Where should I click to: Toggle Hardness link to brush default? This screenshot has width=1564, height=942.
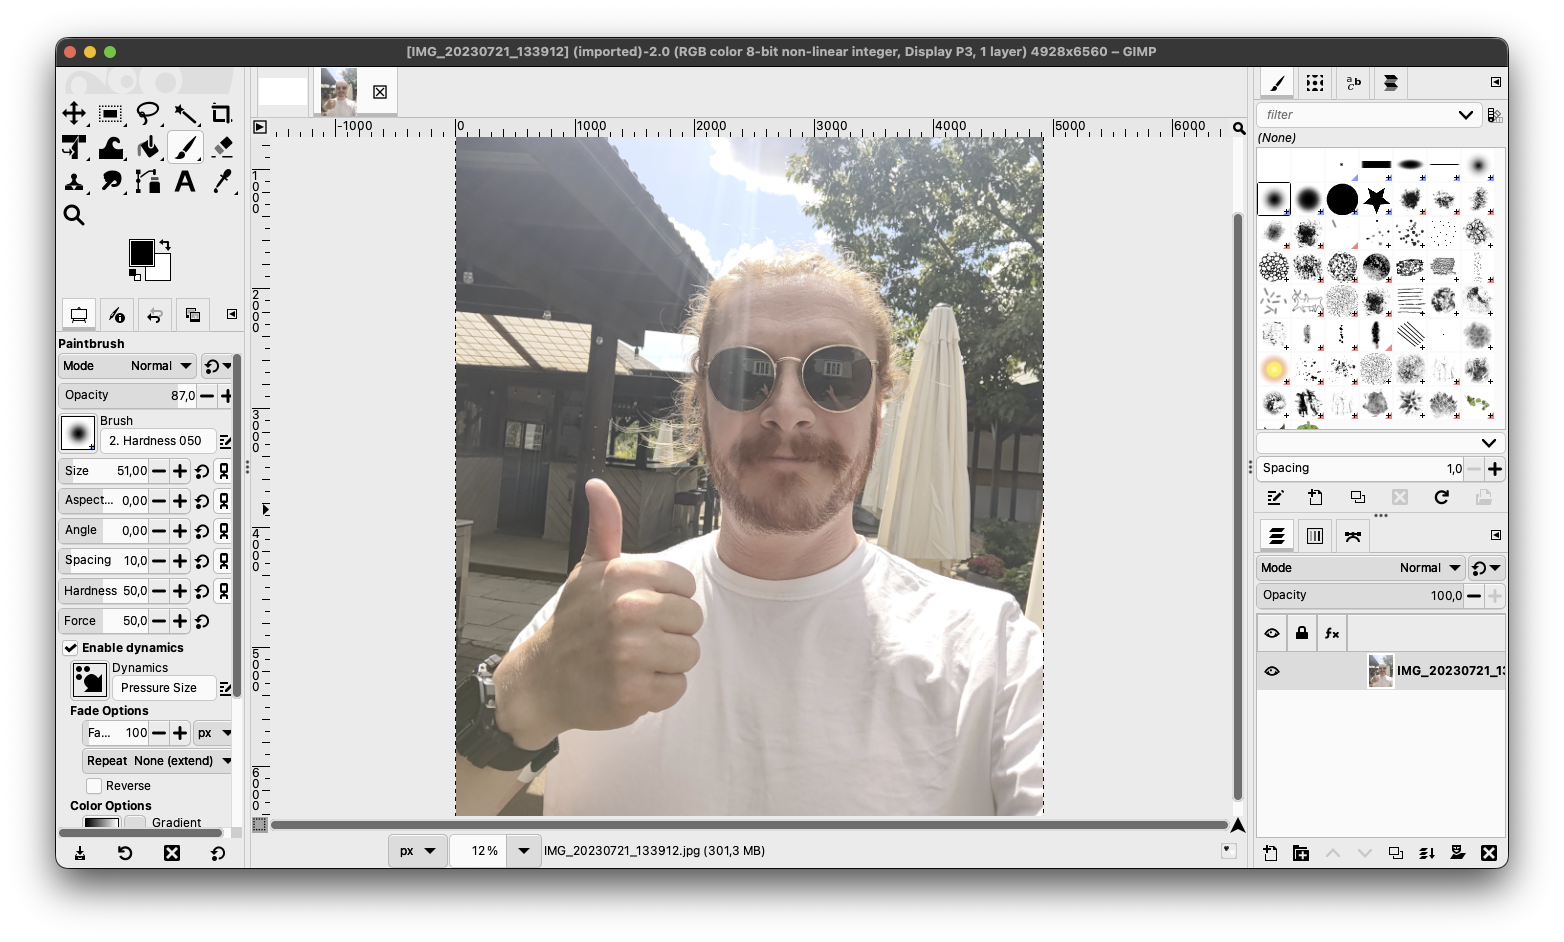click(x=224, y=591)
